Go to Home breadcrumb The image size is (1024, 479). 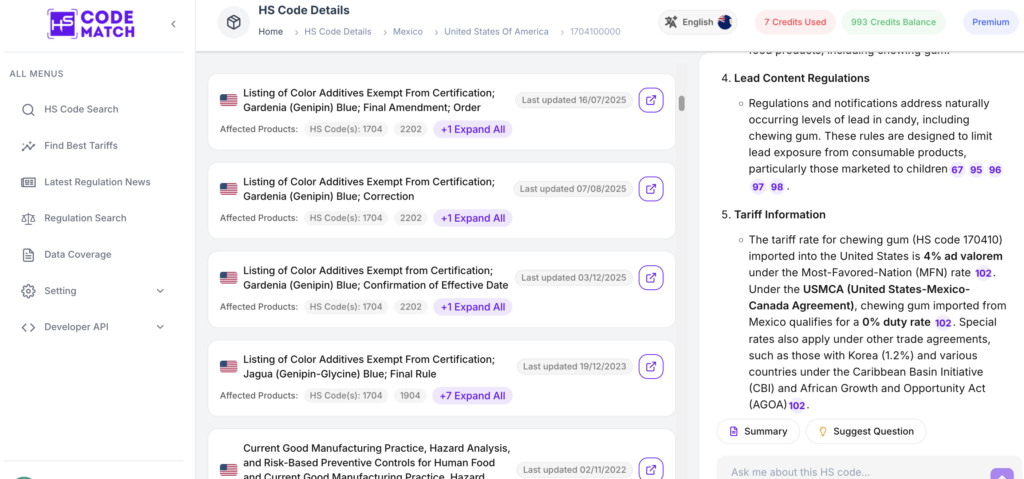[270, 31]
